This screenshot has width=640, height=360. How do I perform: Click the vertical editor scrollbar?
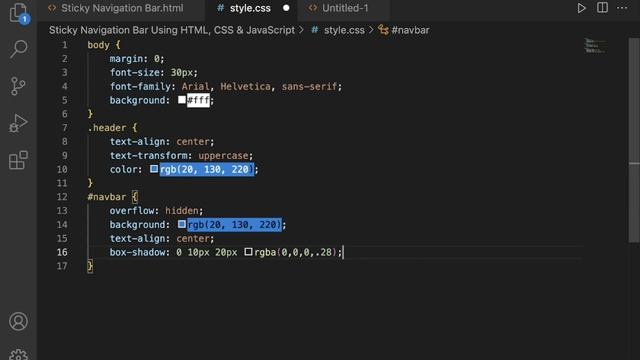(634, 140)
